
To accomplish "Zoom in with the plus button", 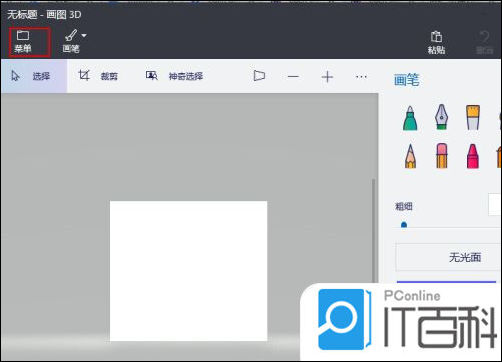I will tap(327, 77).
